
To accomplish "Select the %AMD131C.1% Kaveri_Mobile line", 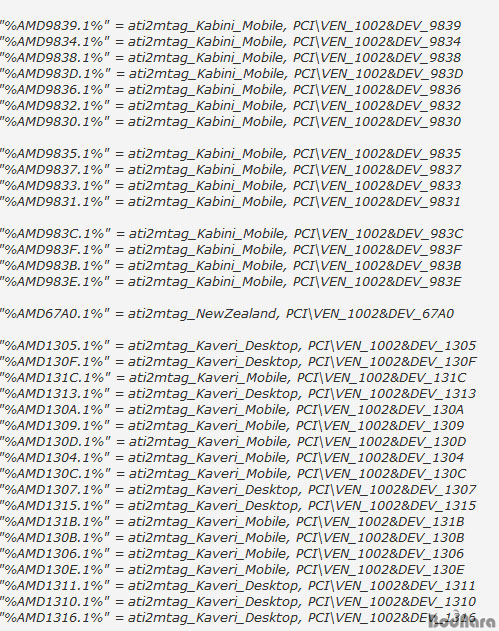I will [233, 377].
